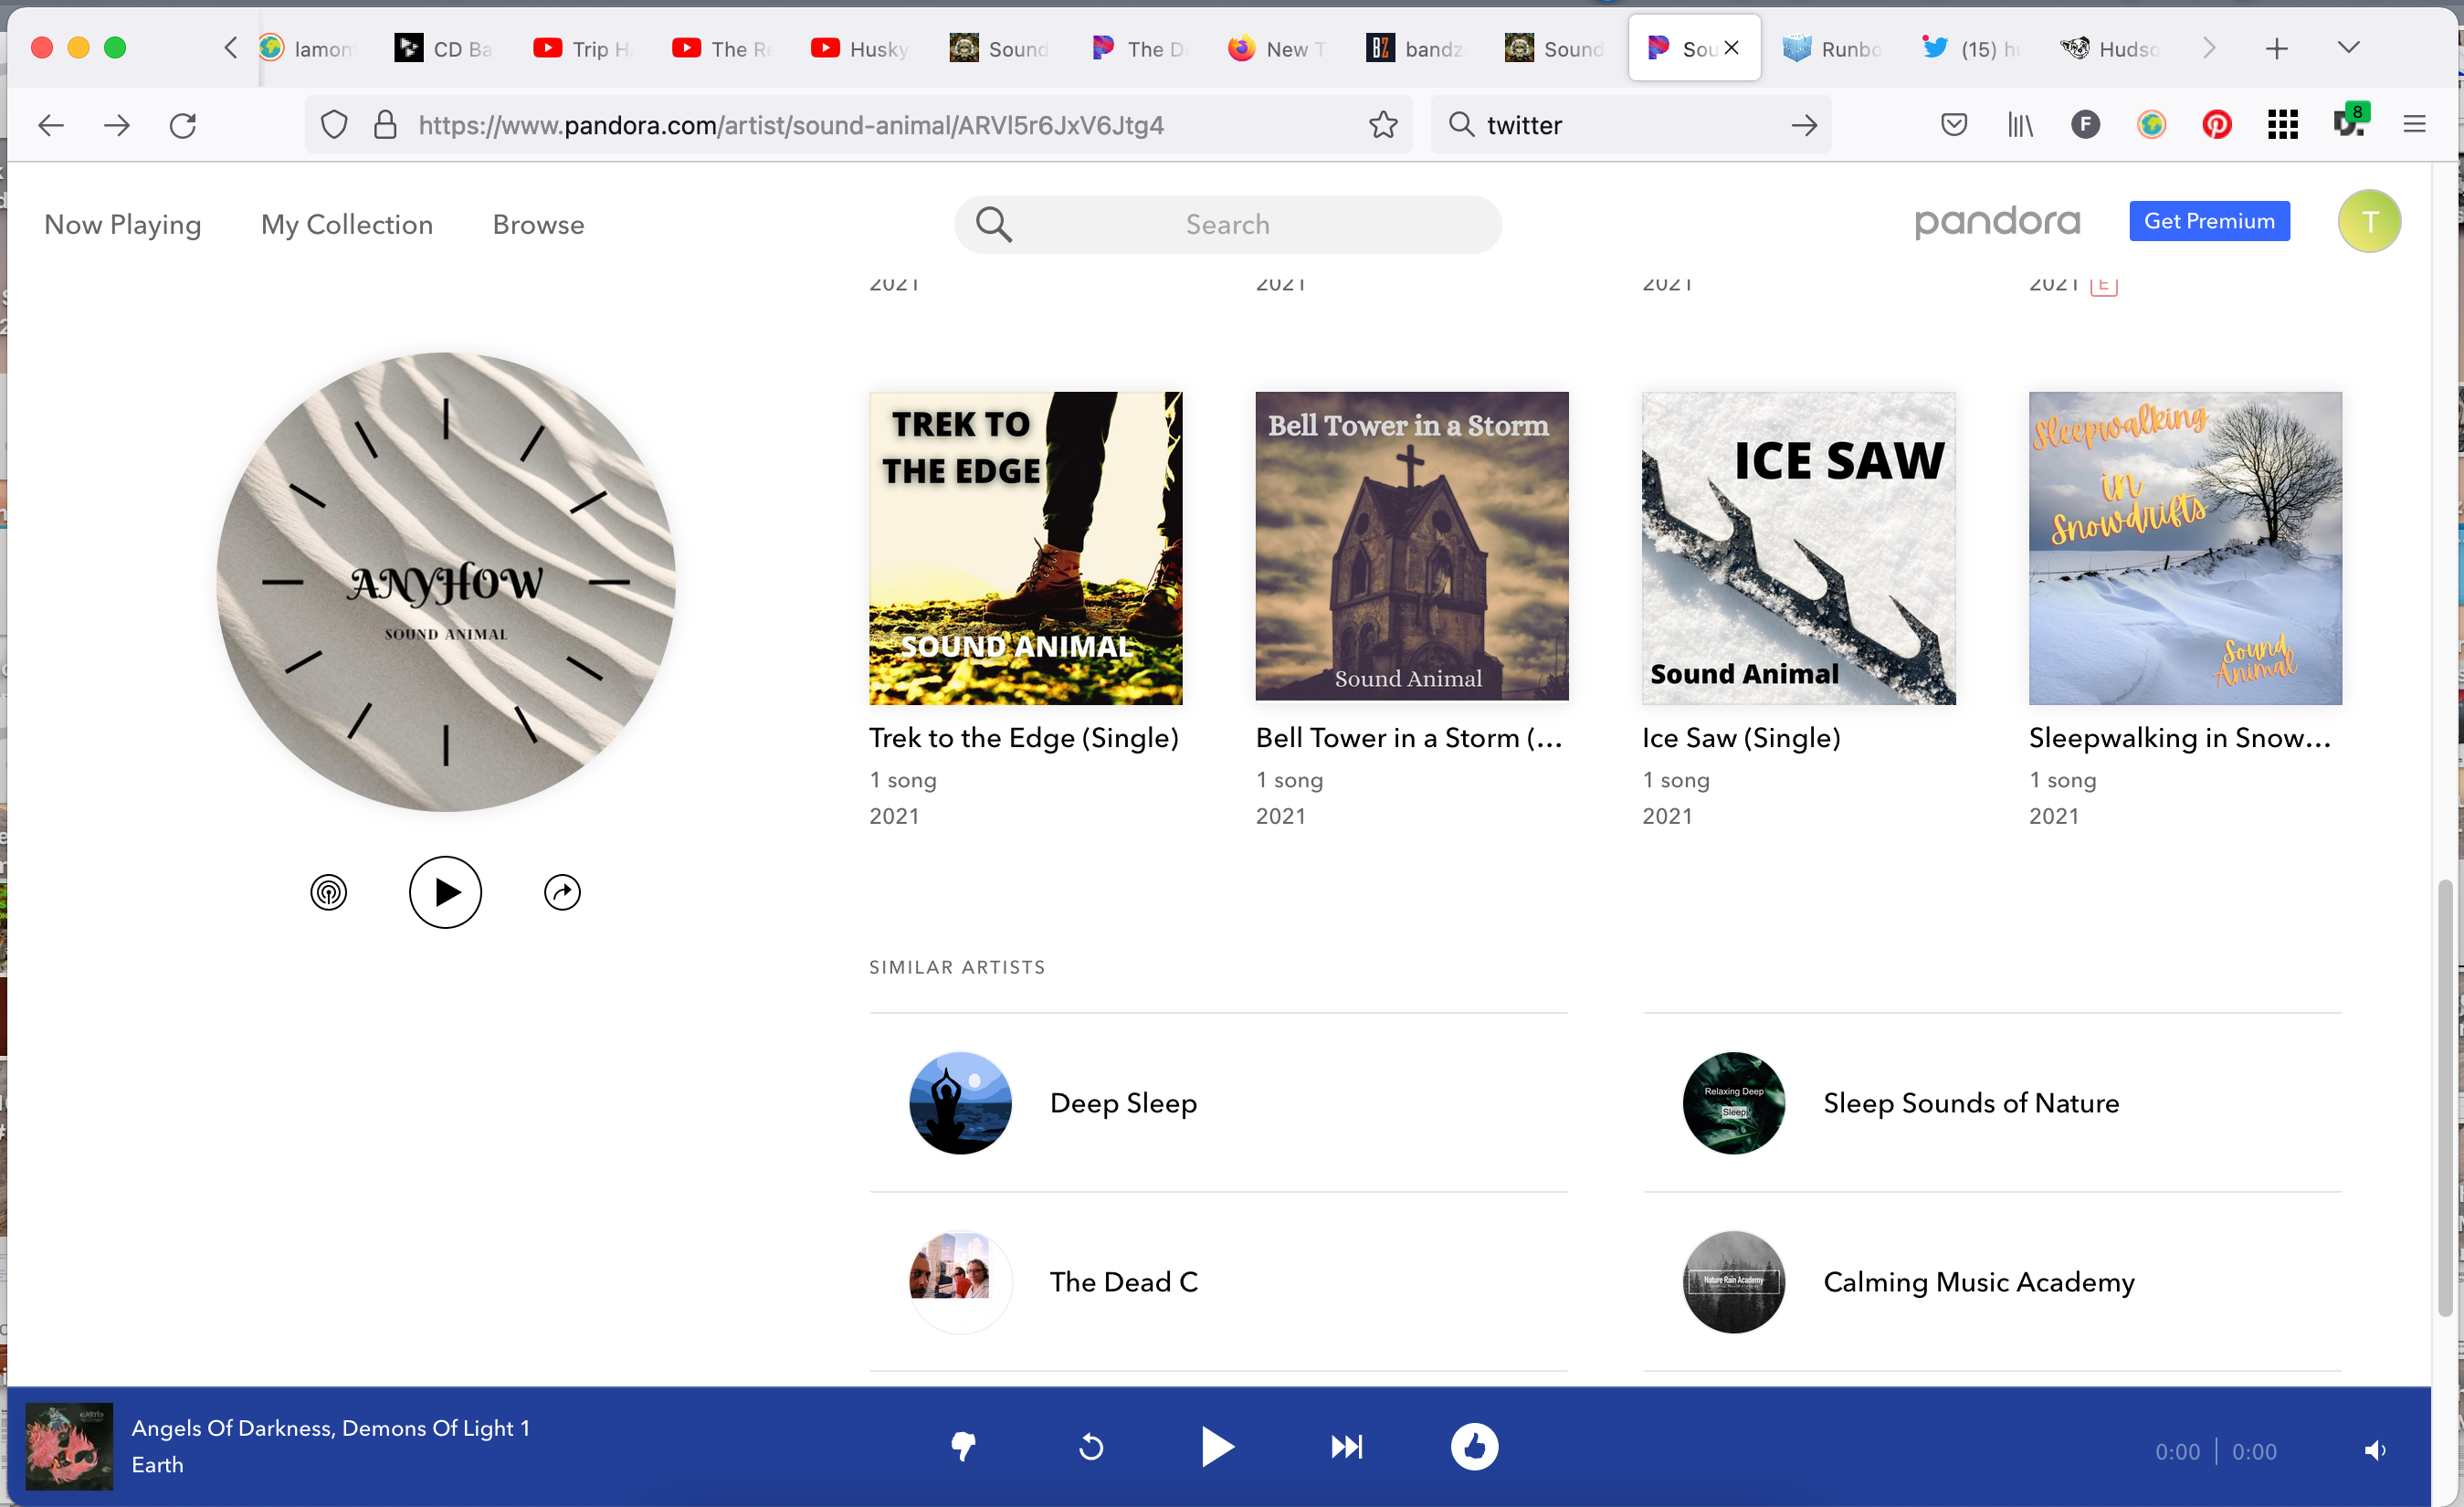Click the Pandora logo
Viewport: 2464px width, 1507px height.
point(1997,221)
